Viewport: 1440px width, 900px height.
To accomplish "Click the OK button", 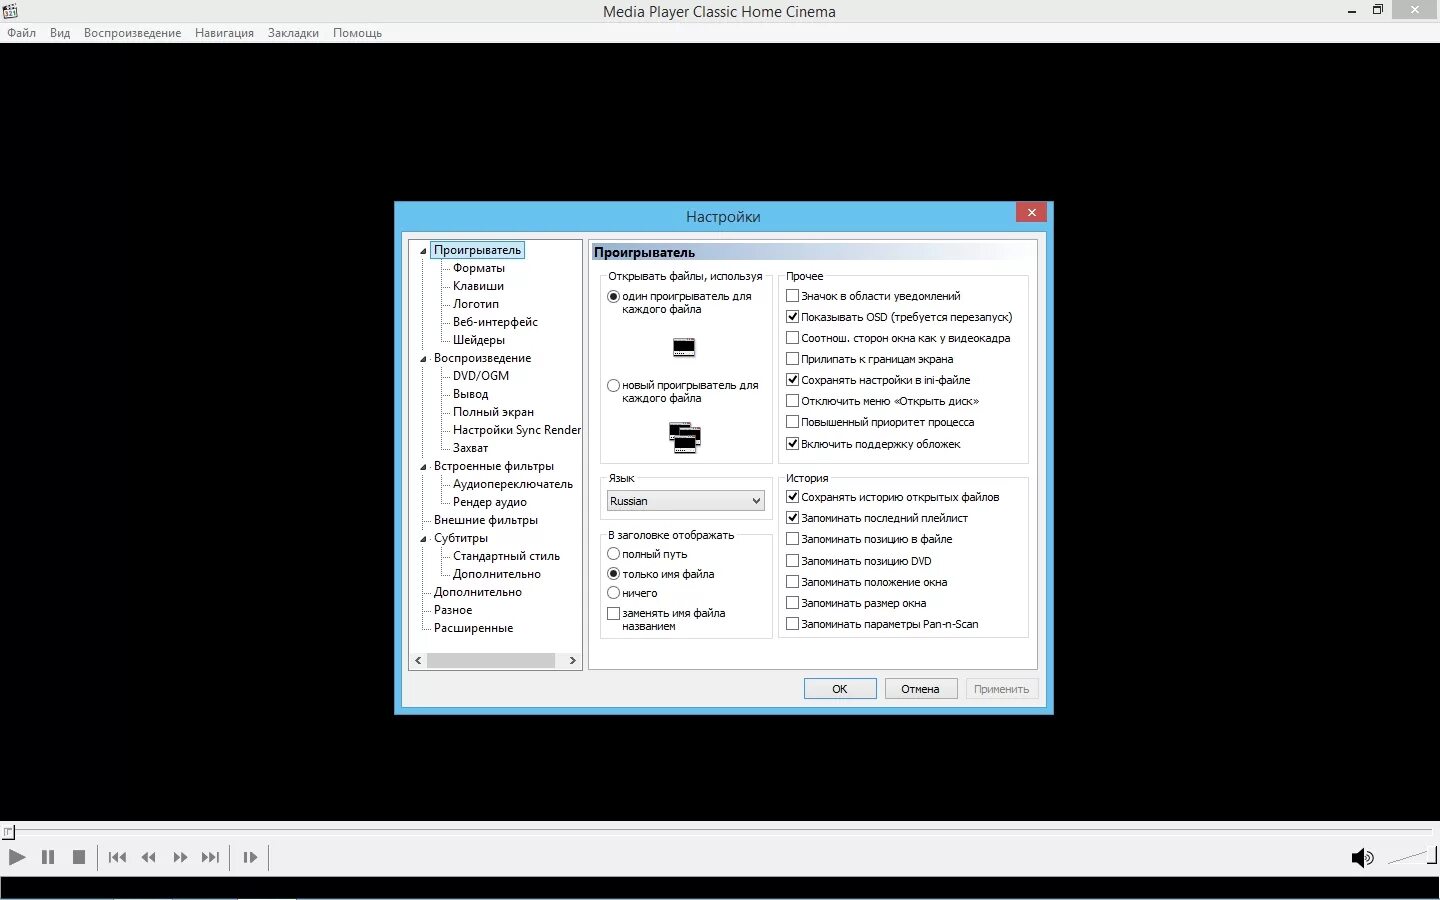I will pyautogui.click(x=840, y=689).
